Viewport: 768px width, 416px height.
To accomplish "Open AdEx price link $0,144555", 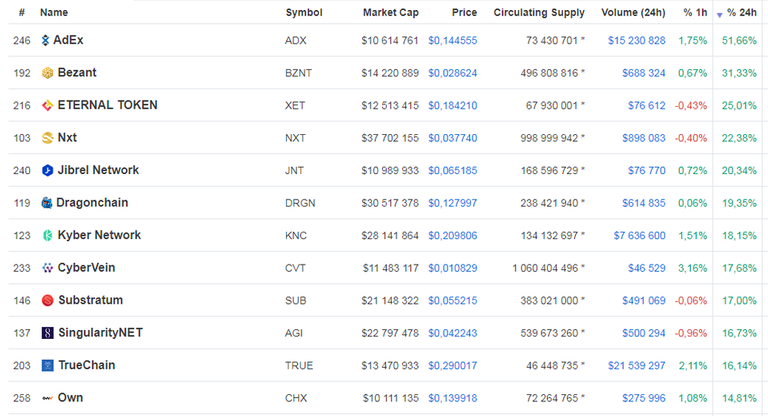I will coord(453,41).
